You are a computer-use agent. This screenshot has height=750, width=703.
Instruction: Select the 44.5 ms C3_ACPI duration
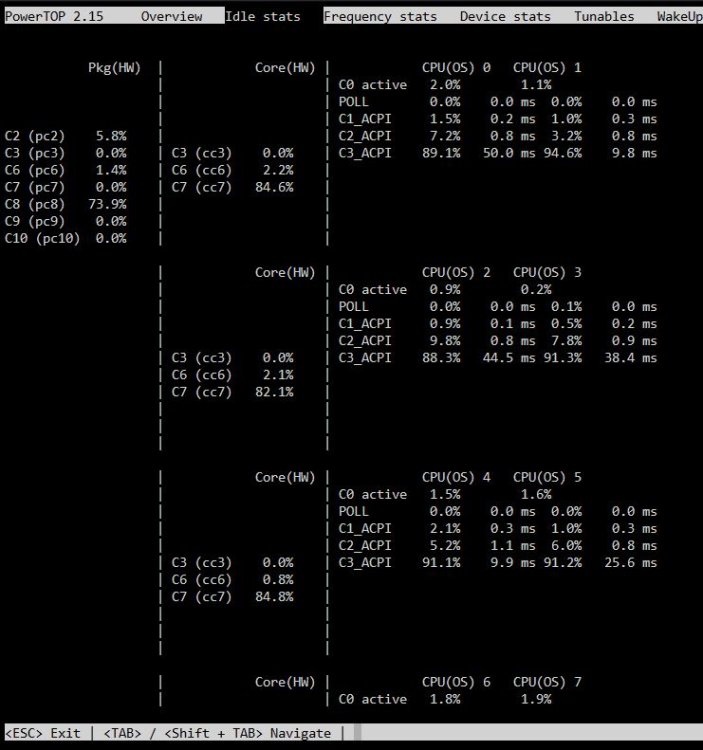[509, 358]
